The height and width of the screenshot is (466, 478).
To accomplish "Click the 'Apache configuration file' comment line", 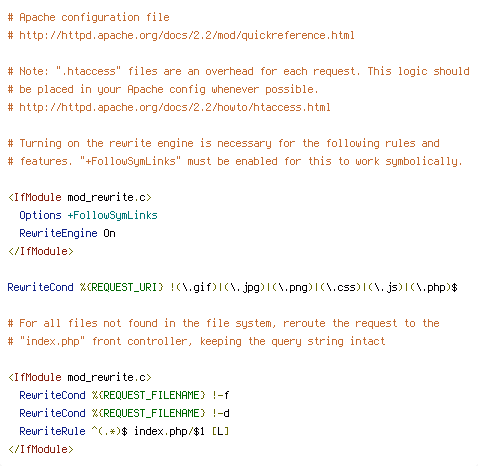I will (x=89, y=17).
